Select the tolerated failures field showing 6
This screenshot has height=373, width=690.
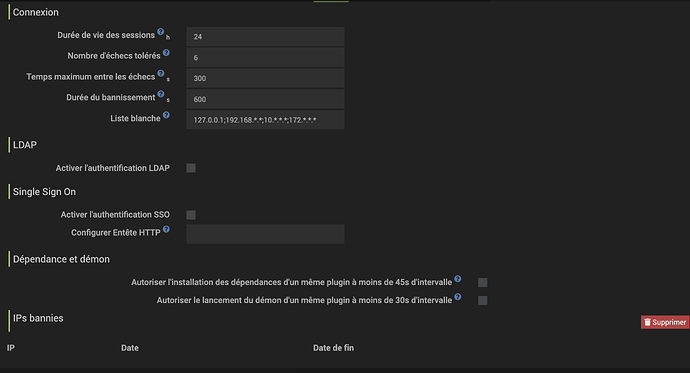[x=265, y=58]
